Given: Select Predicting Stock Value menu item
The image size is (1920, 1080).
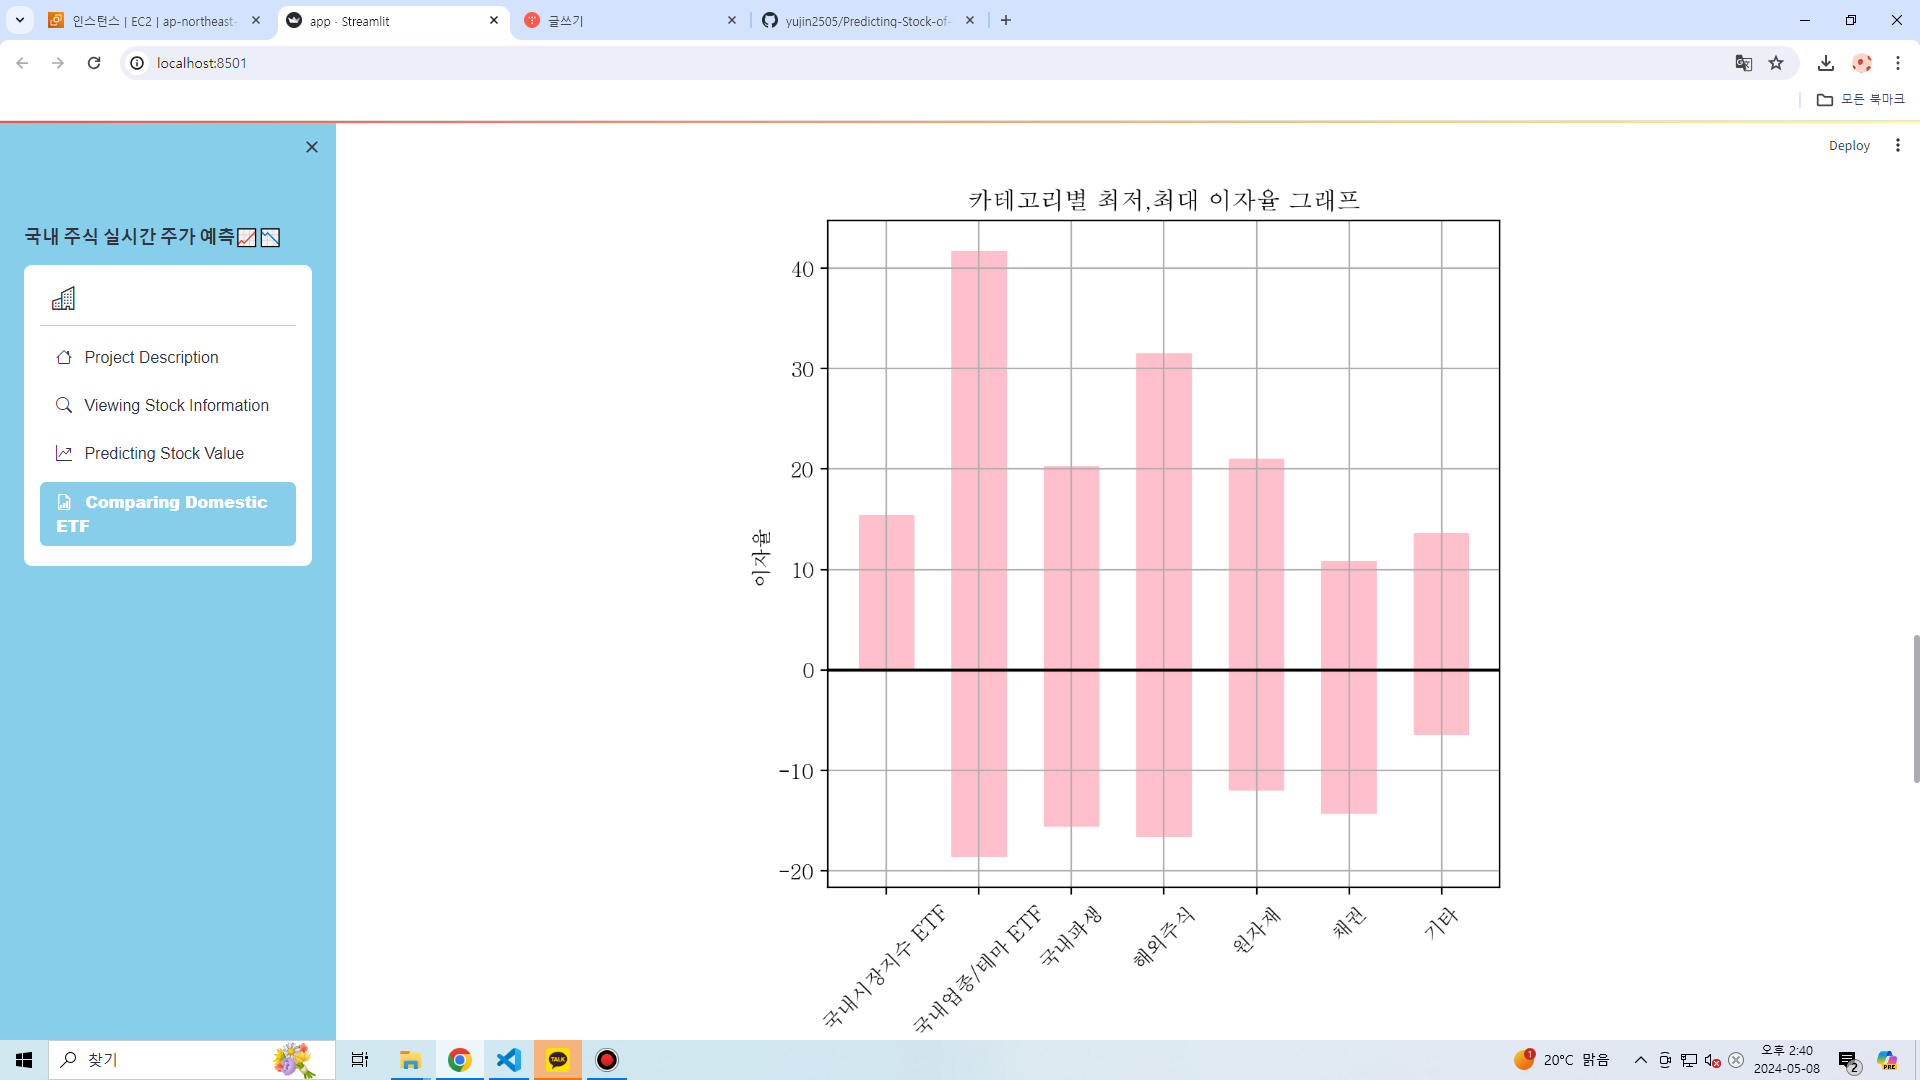Looking at the screenshot, I should 164,453.
